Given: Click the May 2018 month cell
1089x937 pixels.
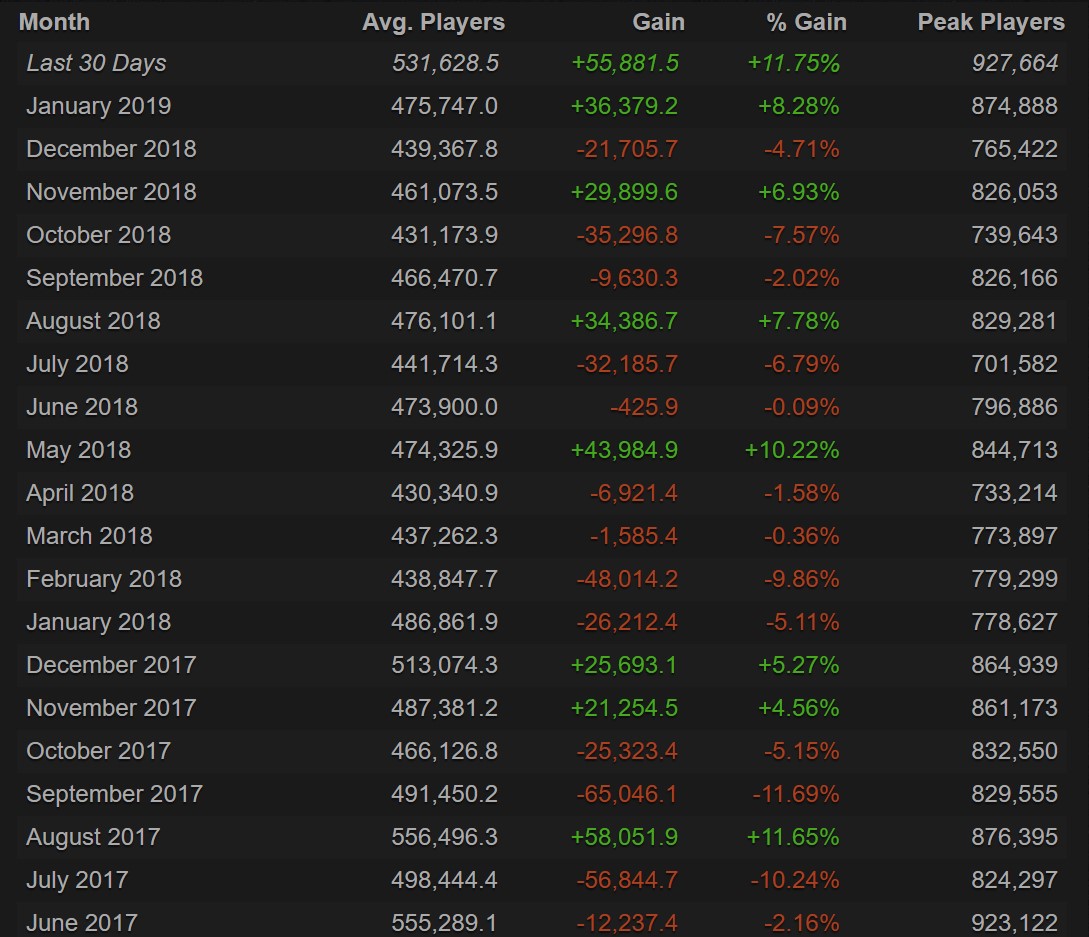Looking at the screenshot, I should click(78, 450).
